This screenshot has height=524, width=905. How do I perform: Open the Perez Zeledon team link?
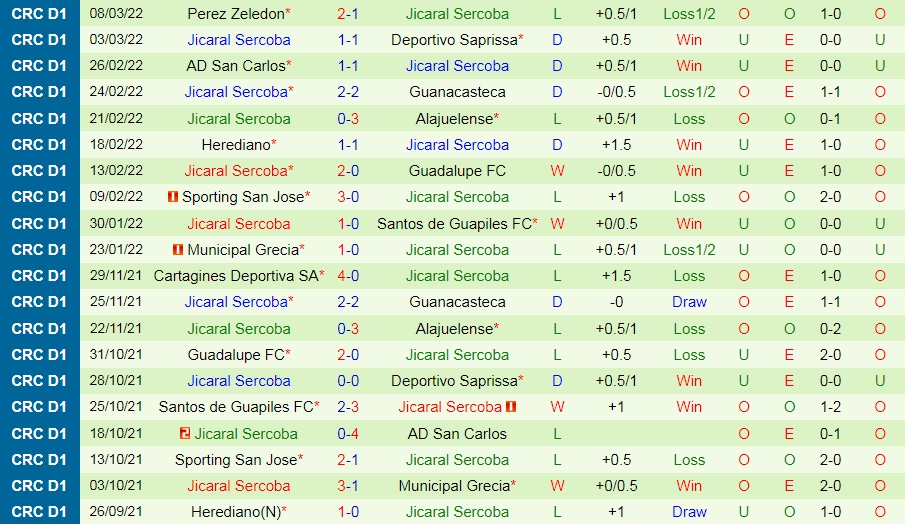pyautogui.click(x=235, y=14)
